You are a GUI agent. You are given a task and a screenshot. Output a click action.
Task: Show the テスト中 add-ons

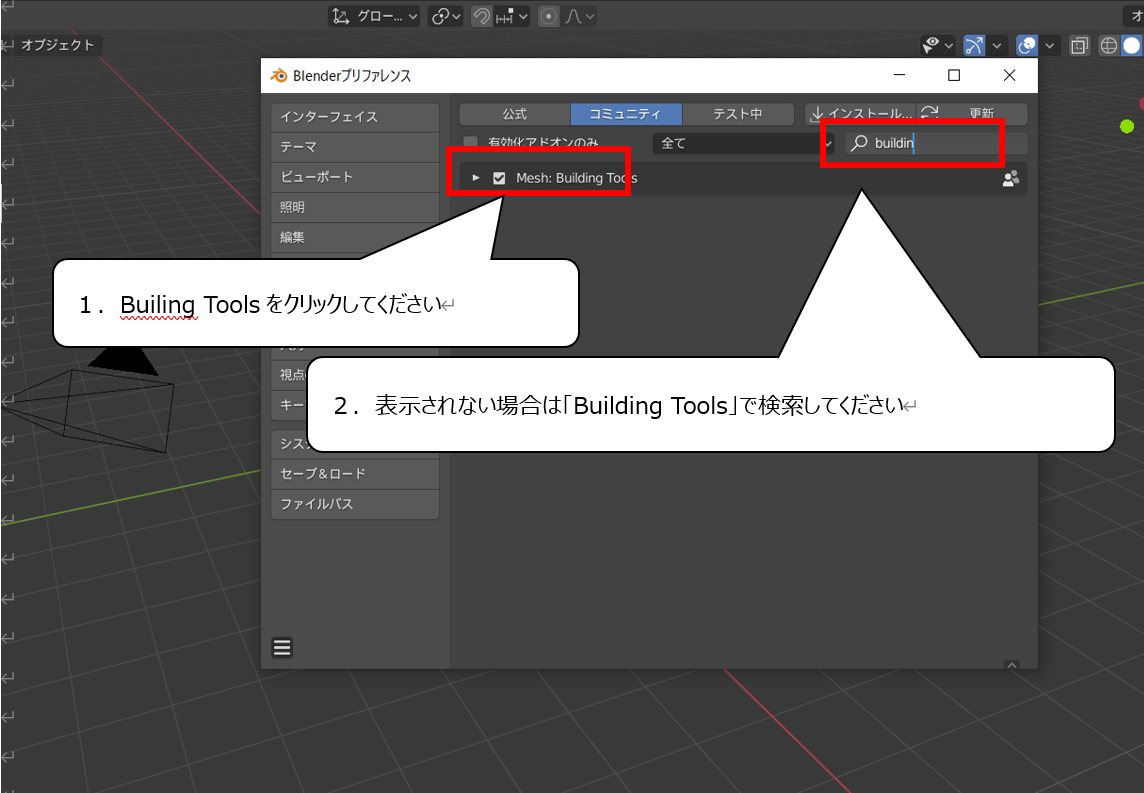738,114
